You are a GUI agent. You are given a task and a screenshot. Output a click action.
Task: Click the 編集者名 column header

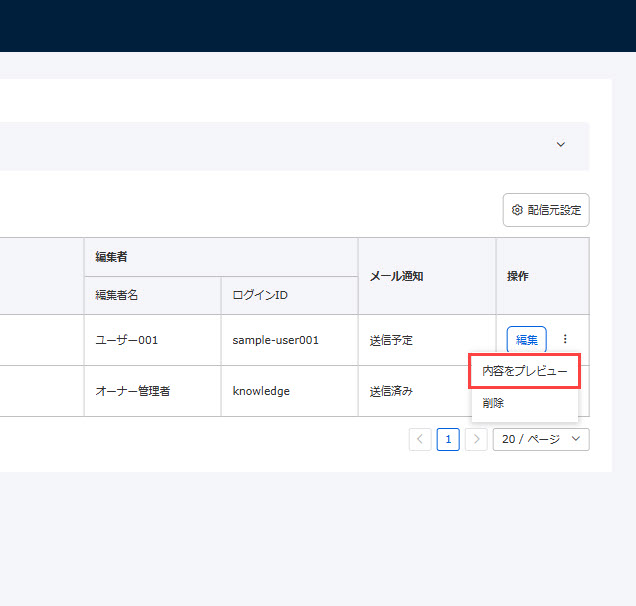[x=116, y=296]
